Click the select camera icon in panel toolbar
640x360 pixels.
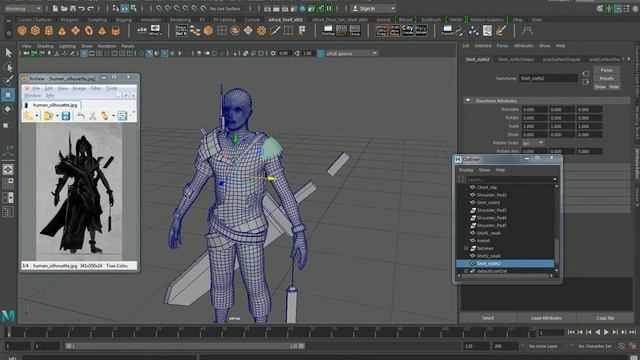26,53
